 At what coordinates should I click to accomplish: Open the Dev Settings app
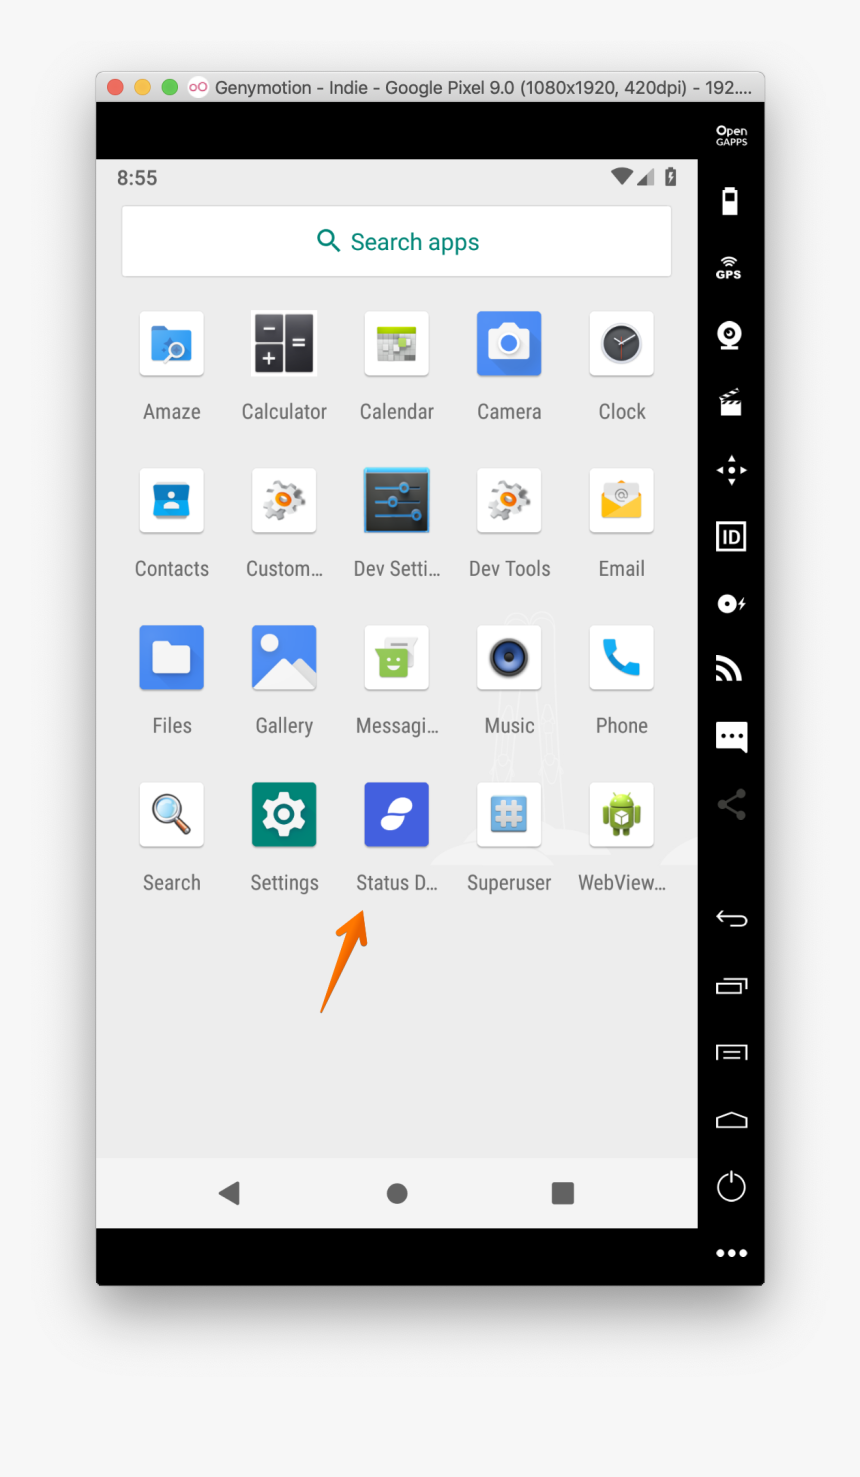[x=397, y=501]
